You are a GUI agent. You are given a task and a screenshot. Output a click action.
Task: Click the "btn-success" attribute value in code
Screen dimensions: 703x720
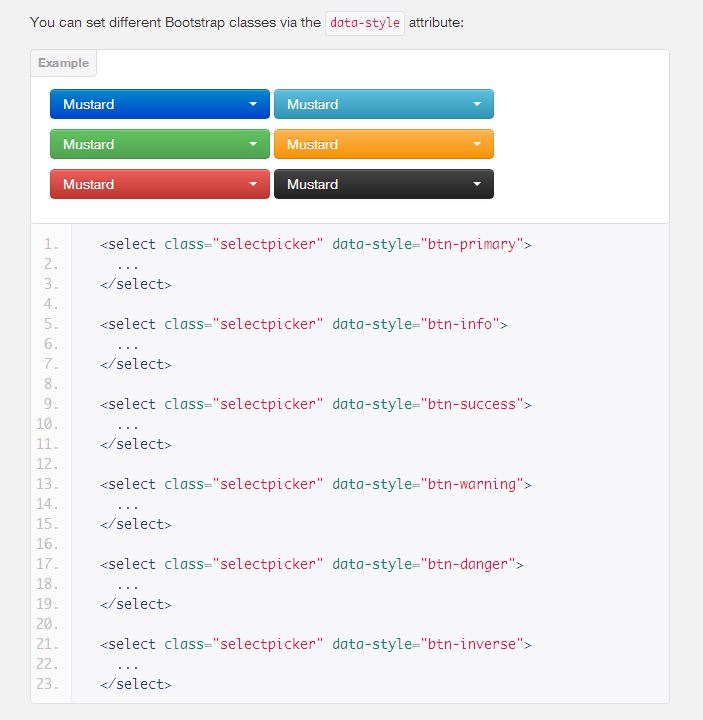(x=472, y=404)
